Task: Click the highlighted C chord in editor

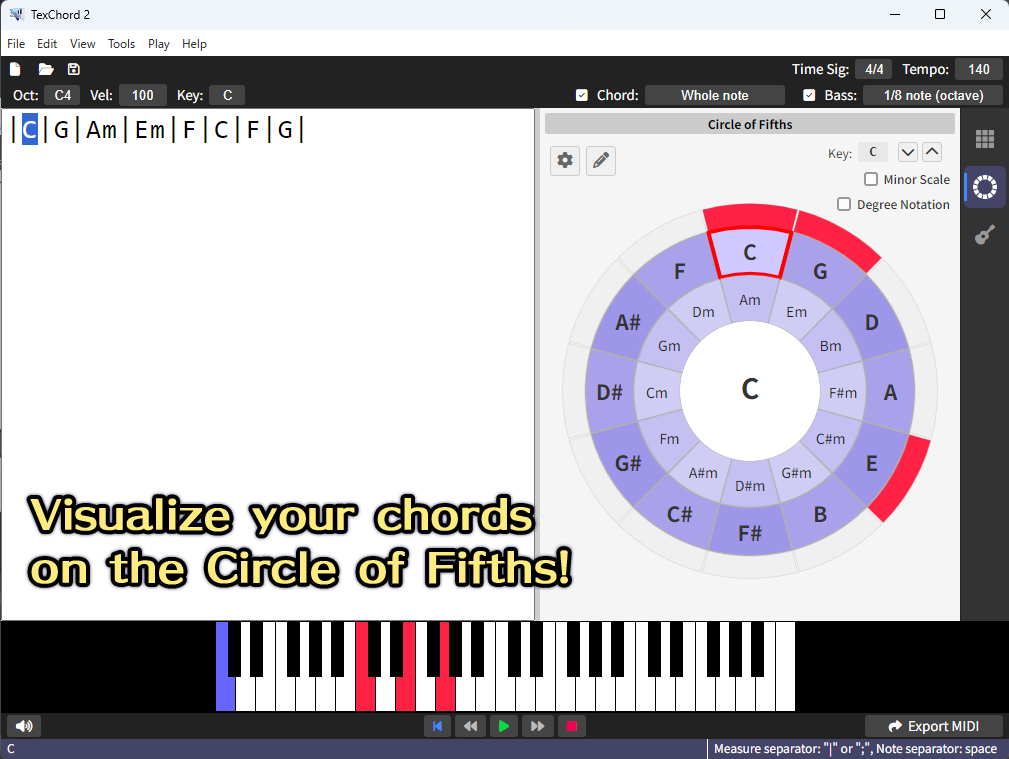Action: 30,129
